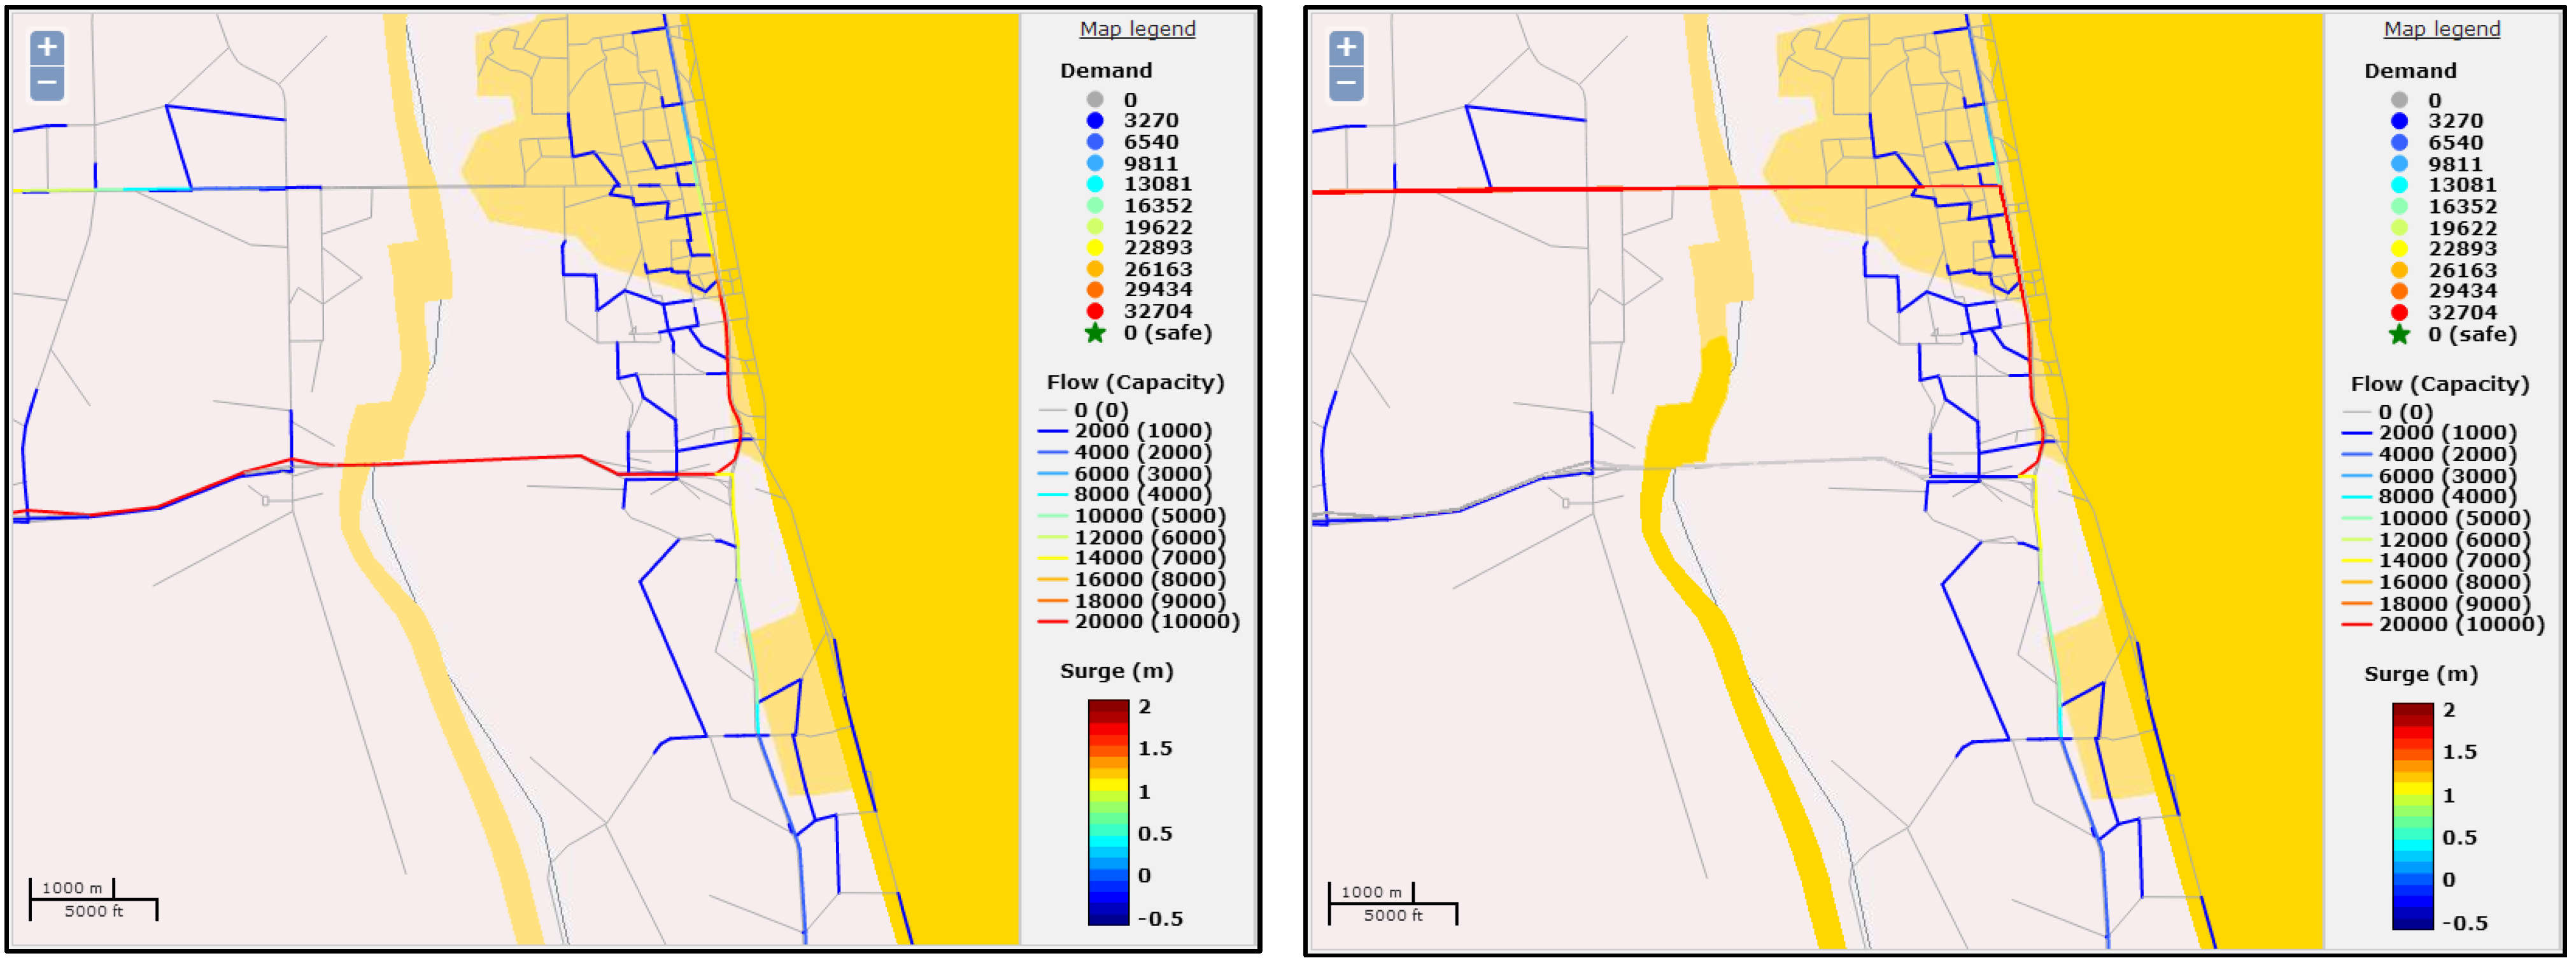Zoom in on the right map
The height and width of the screenshot is (965, 2576).
(x=1346, y=47)
